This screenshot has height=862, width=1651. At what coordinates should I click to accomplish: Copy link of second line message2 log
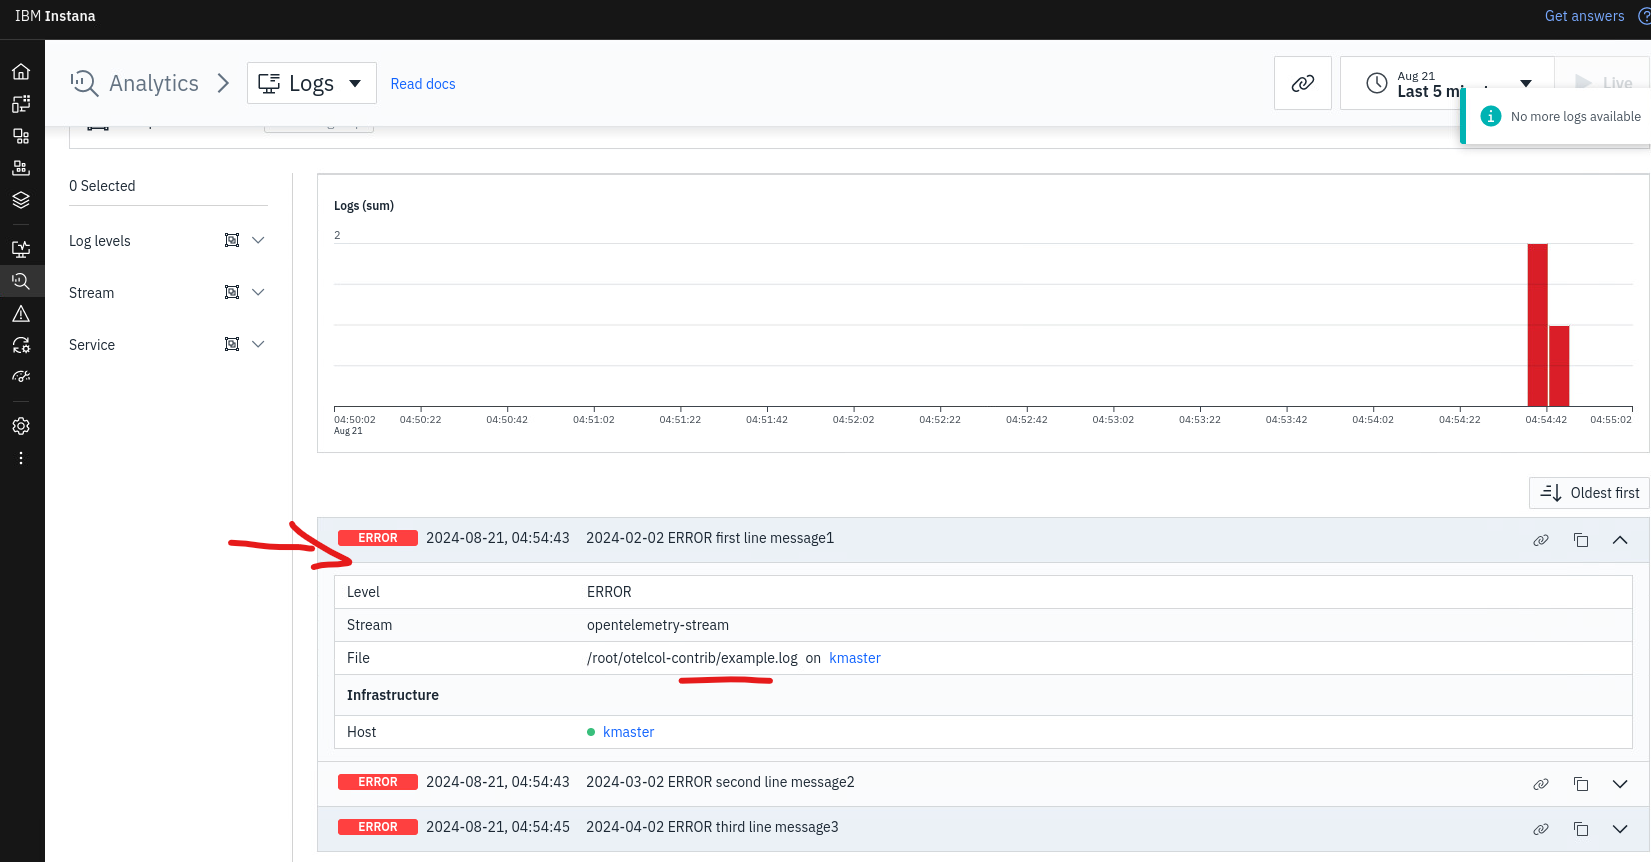1541,784
